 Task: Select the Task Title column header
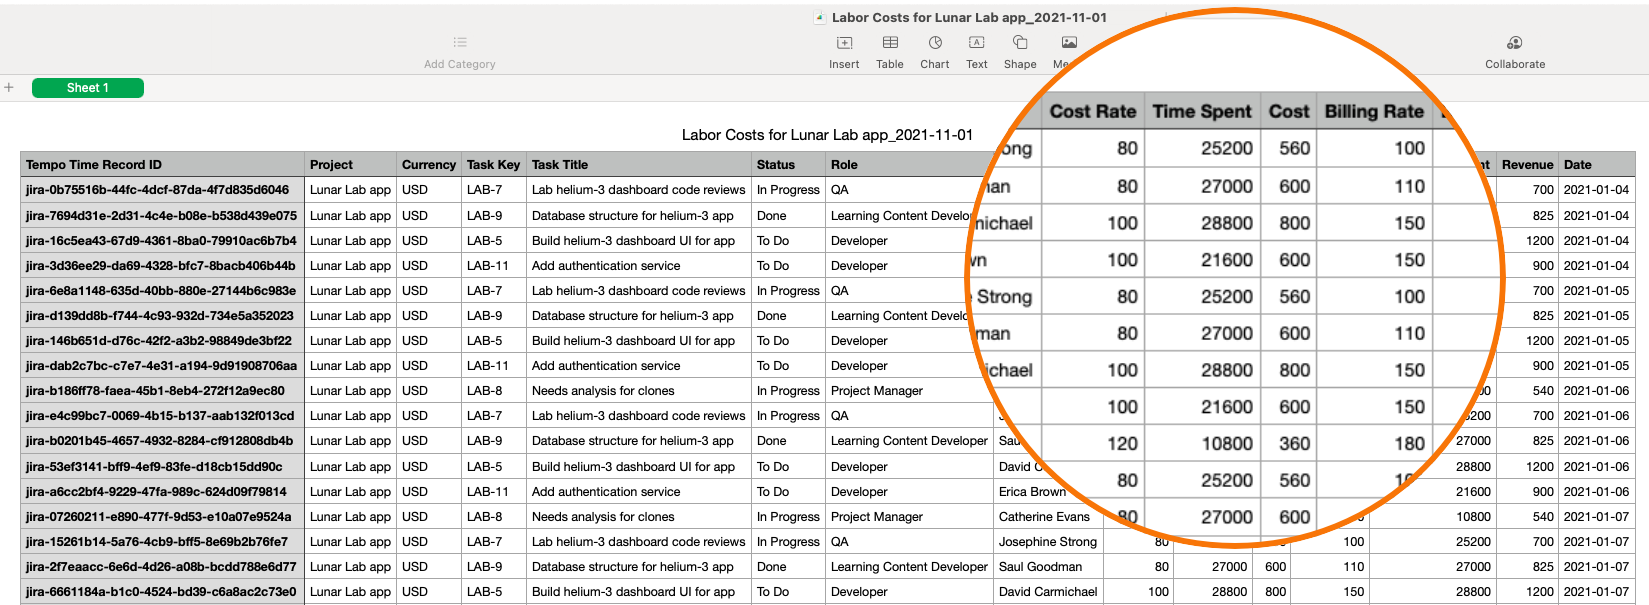click(639, 165)
